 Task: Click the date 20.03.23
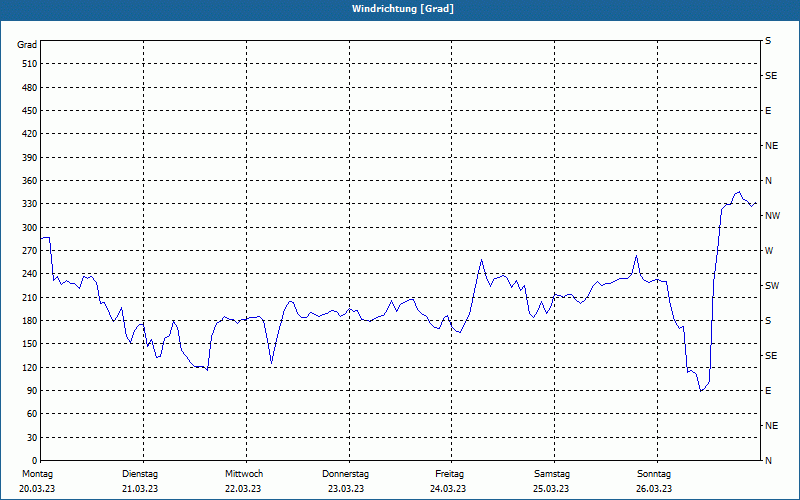(x=37, y=489)
